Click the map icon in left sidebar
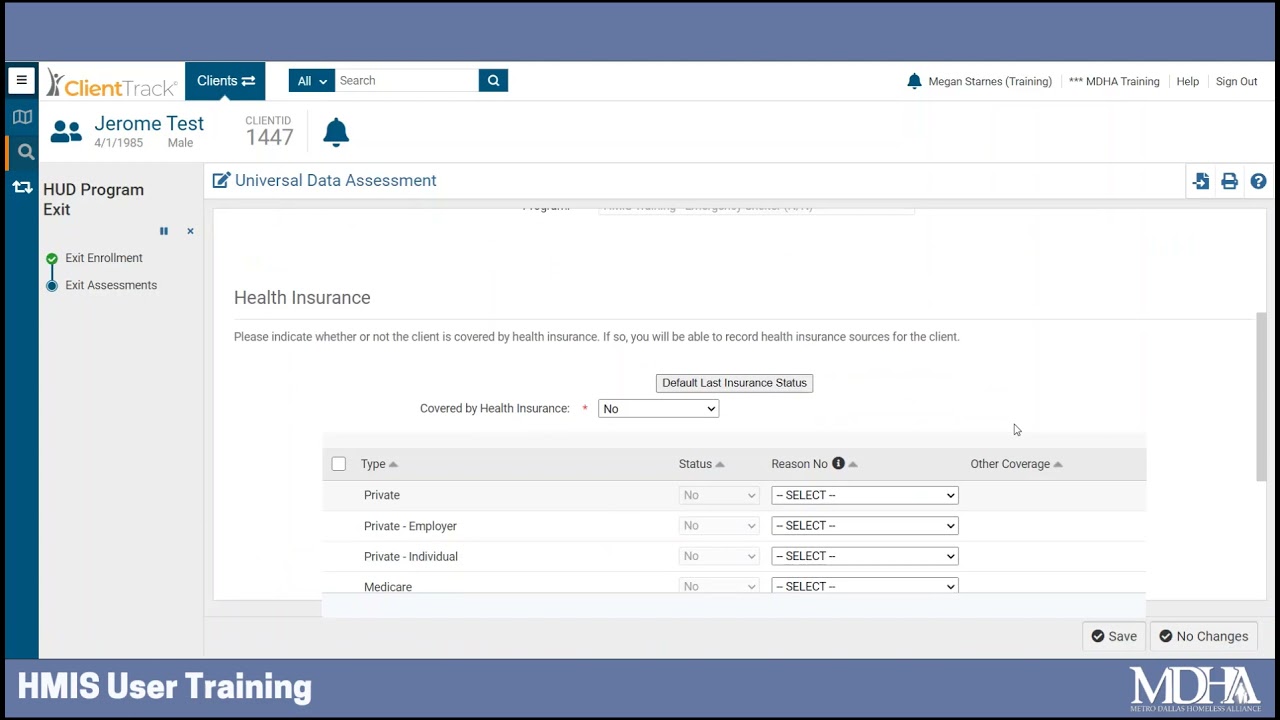The image size is (1280, 720). [x=22, y=117]
